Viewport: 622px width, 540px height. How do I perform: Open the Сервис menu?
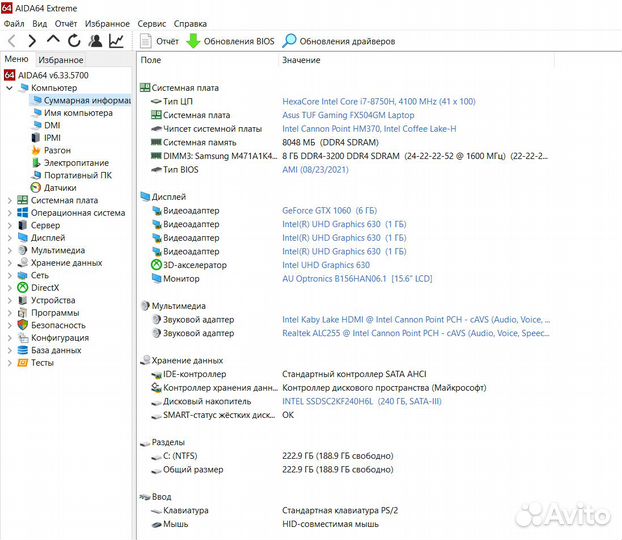(152, 24)
